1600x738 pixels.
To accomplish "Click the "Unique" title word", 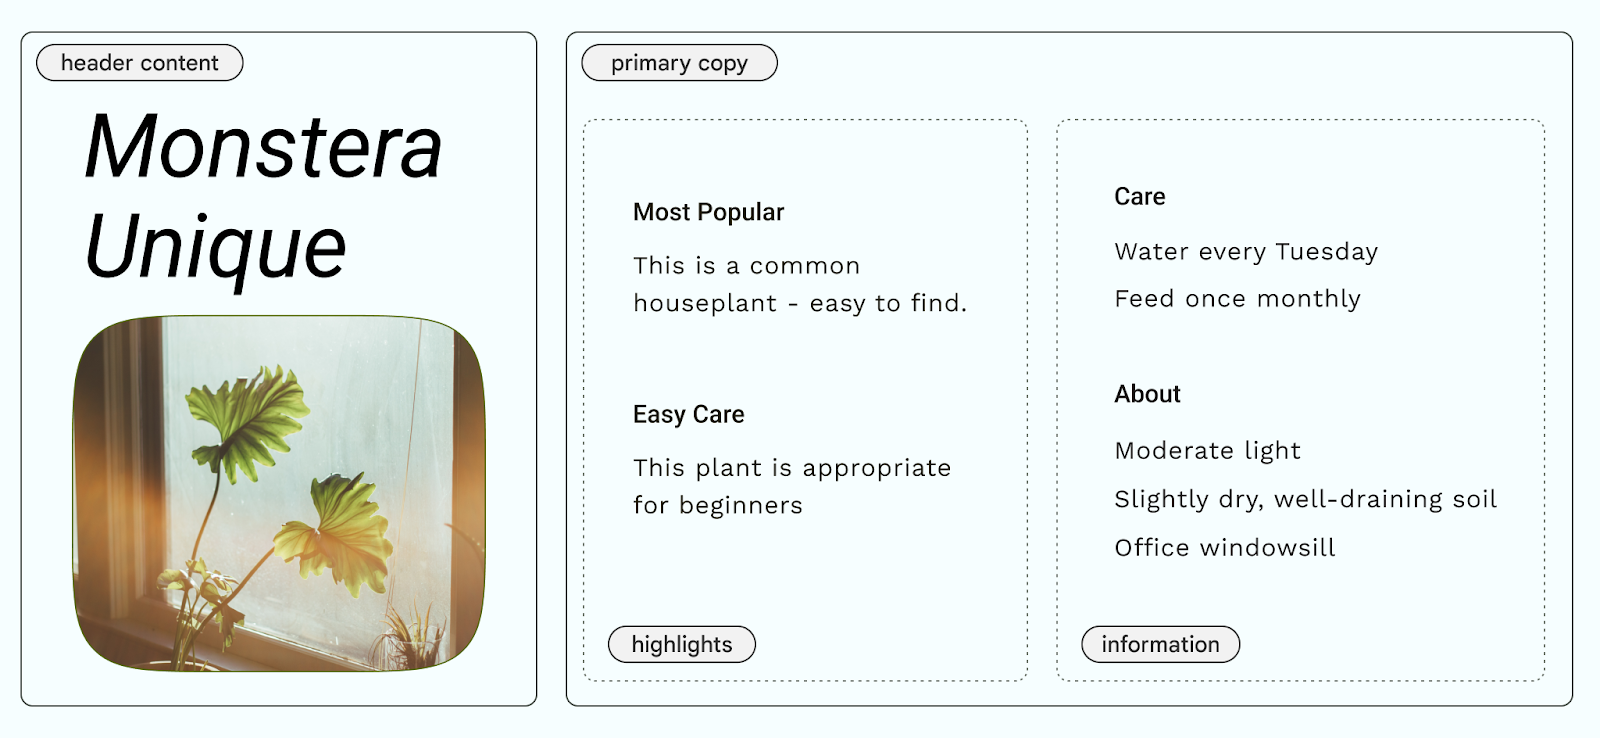I will [x=216, y=247].
